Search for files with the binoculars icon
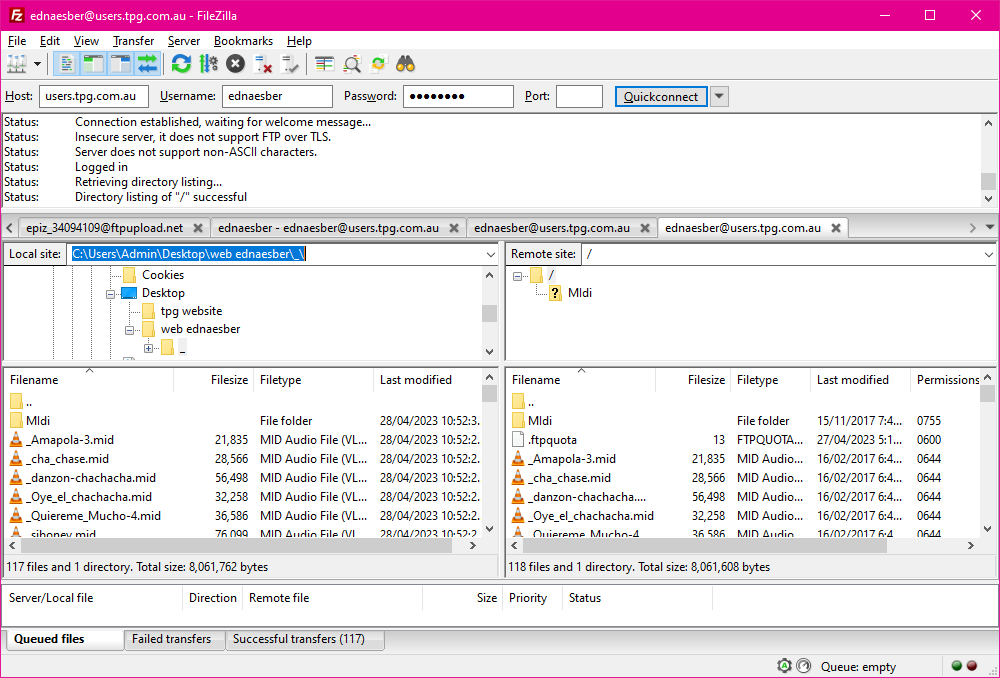Viewport: 1000px width, 678px height. (406, 64)
